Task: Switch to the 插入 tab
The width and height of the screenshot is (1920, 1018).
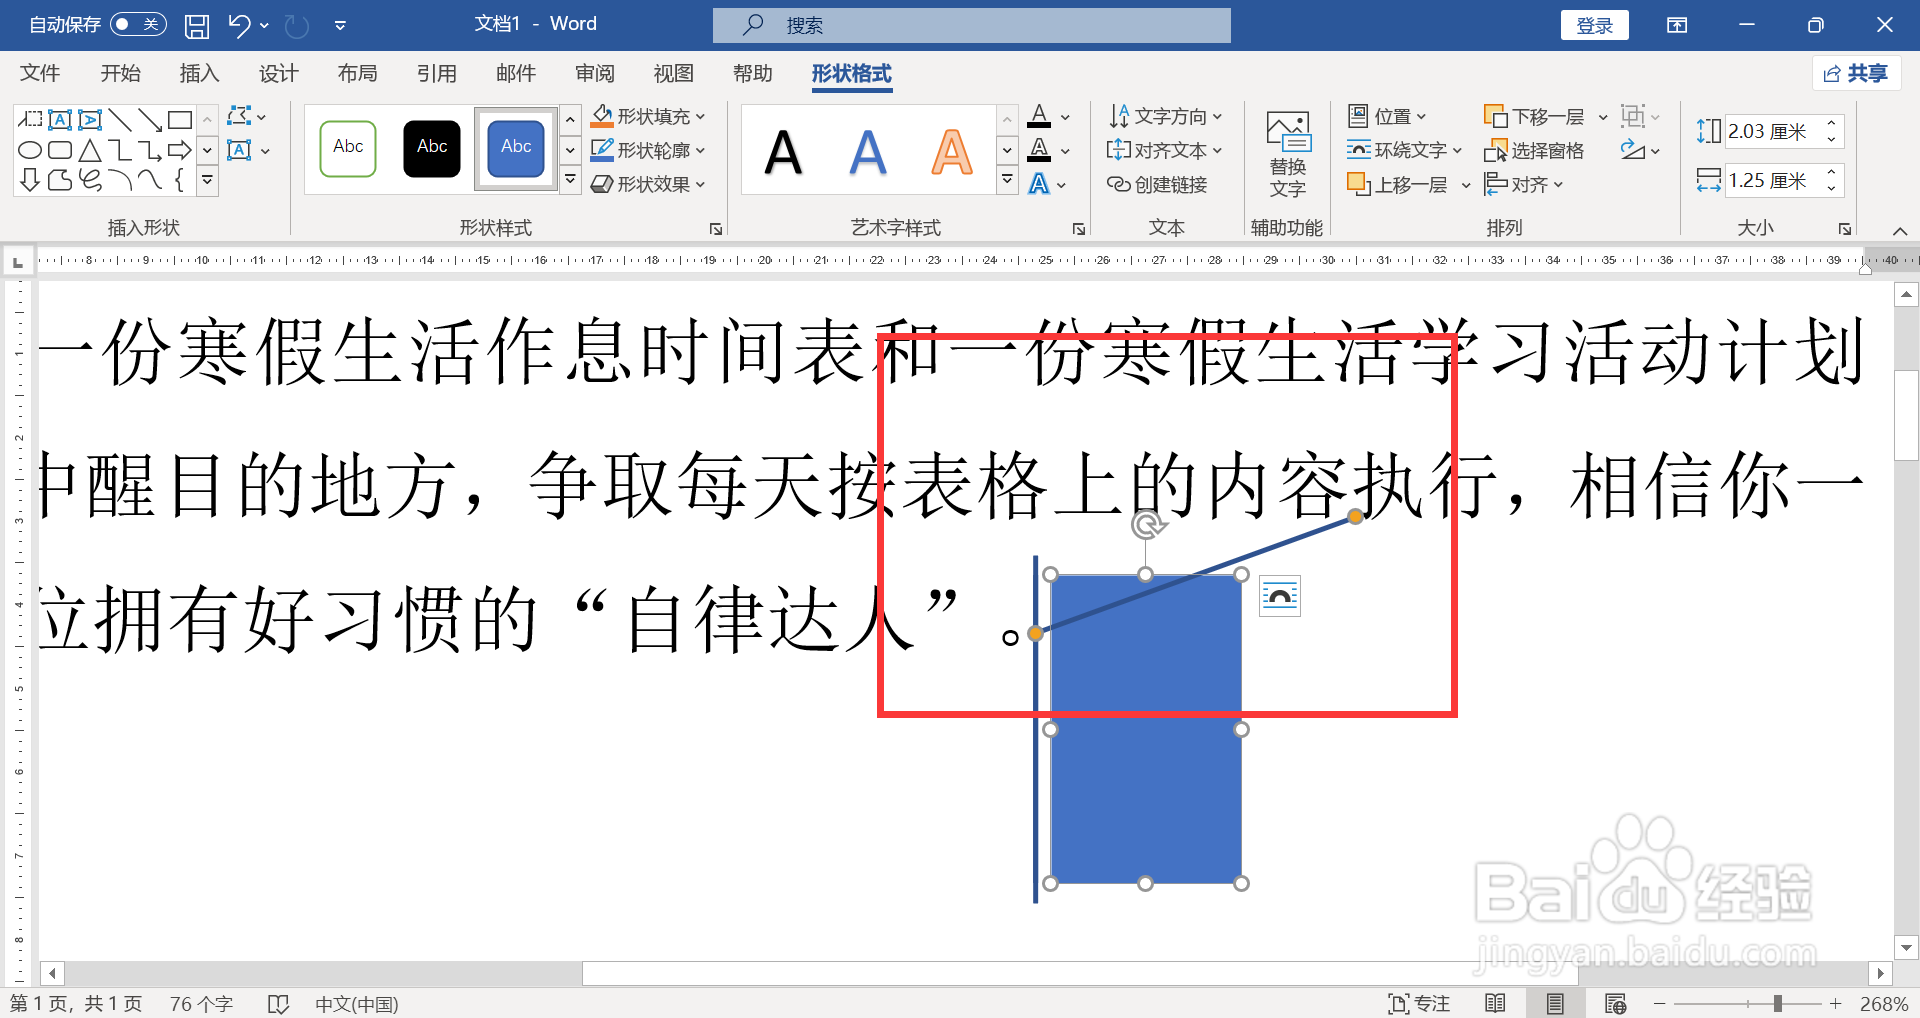Action: click(199, 73)
